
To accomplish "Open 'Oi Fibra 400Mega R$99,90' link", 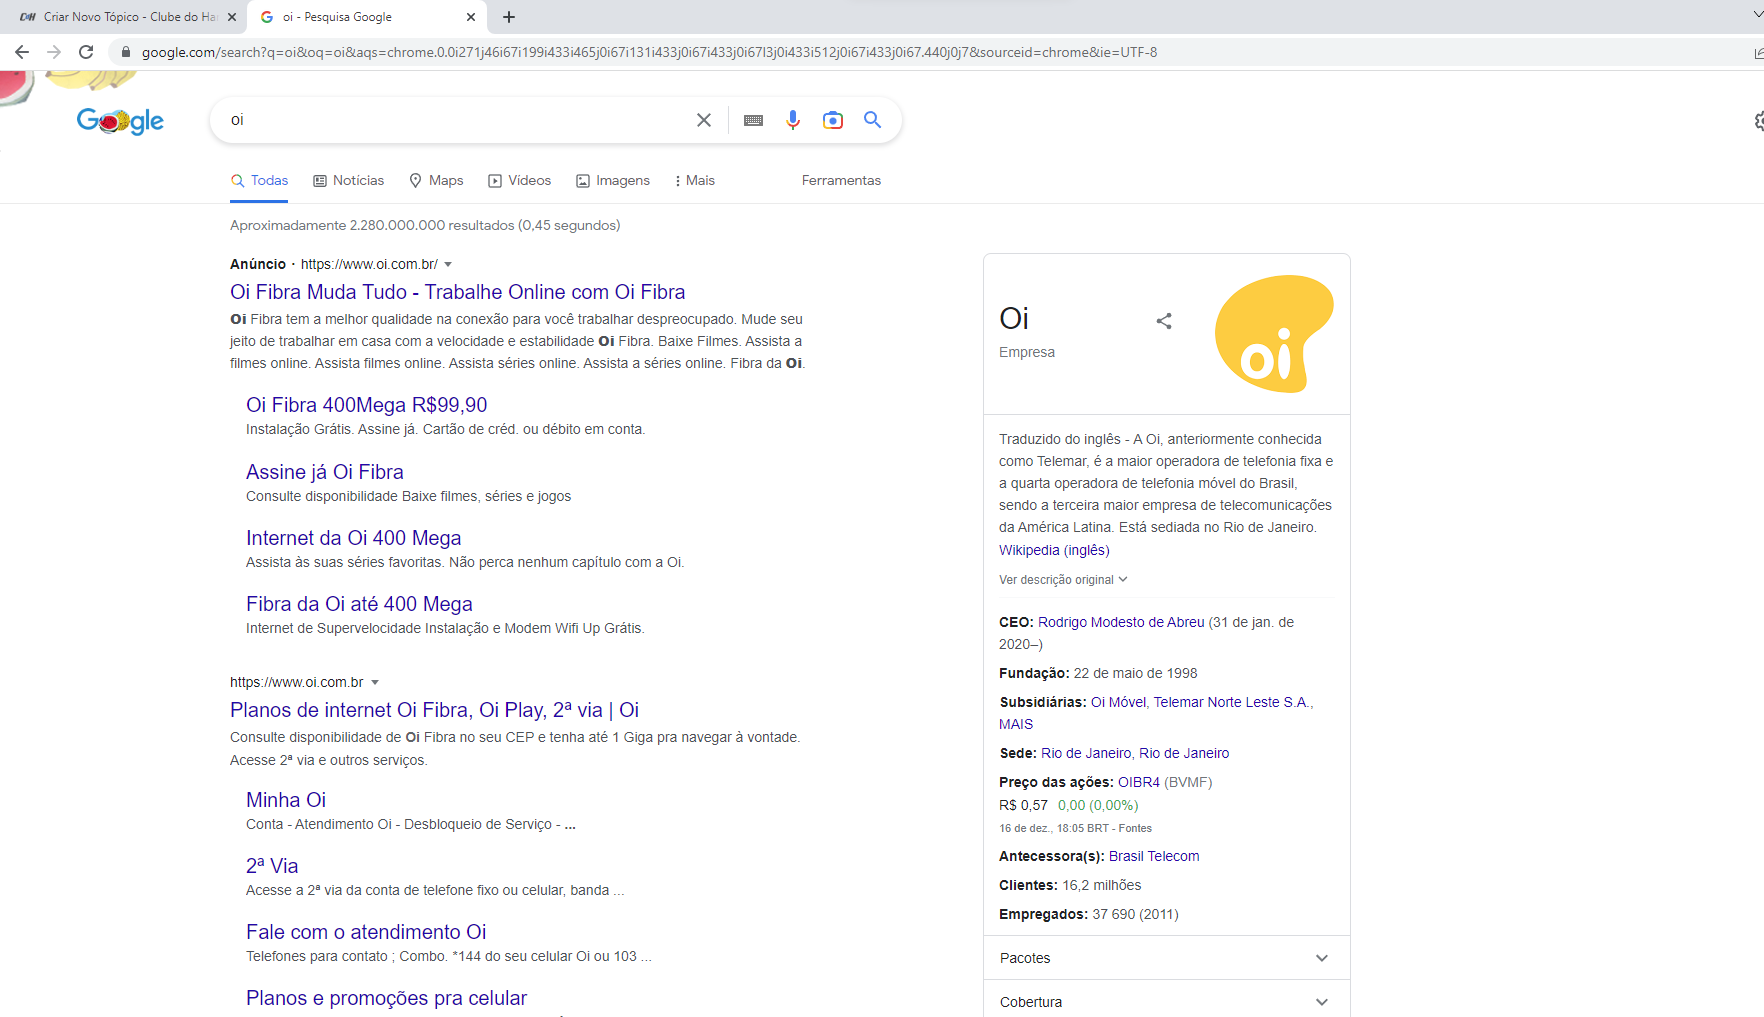I will pyautogui.click(x=367, y=405).
